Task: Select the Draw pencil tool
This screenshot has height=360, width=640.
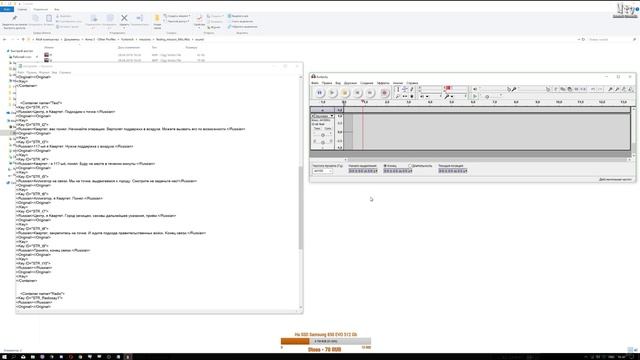Action: pos(411,89)
